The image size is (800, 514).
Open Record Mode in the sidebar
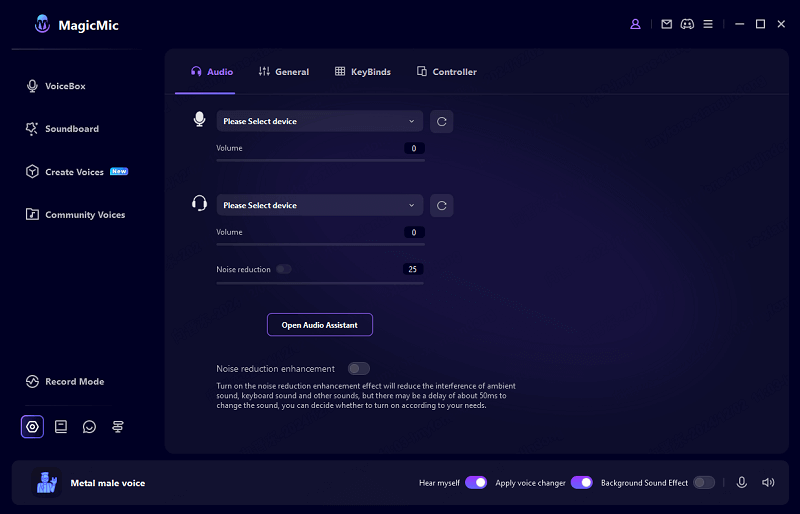point(65,382)
